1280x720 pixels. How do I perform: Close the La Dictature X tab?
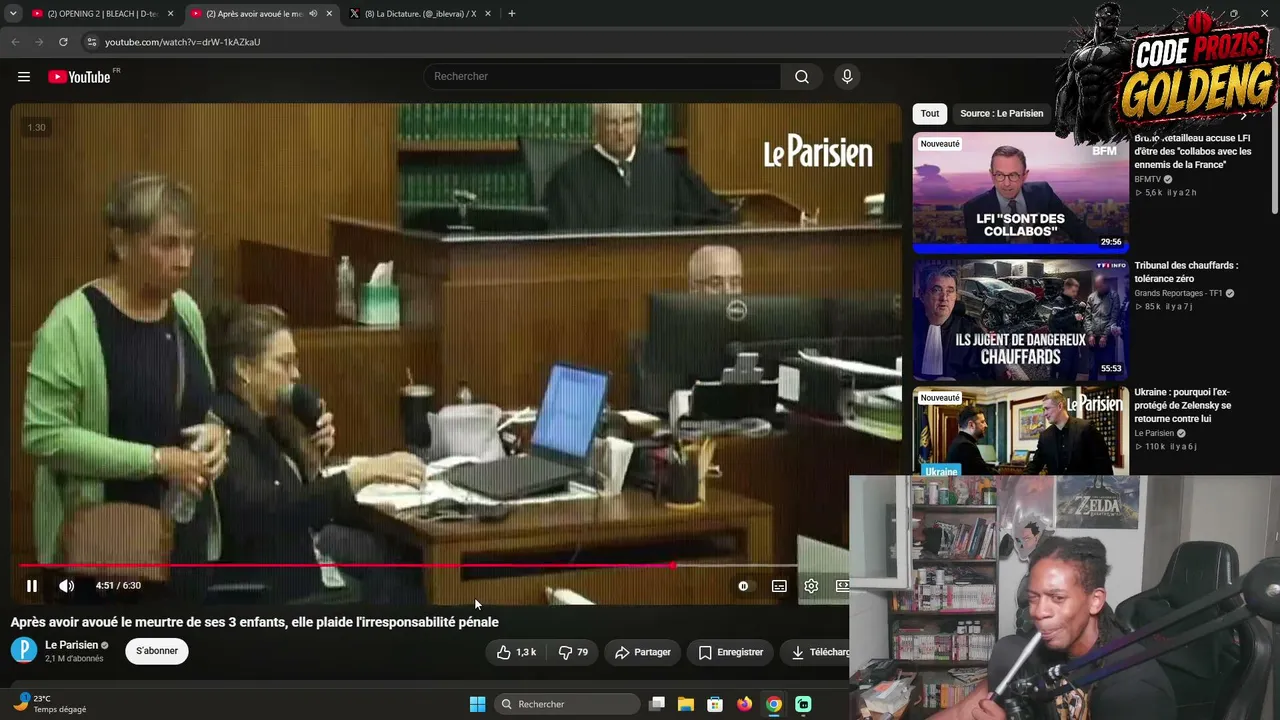click(488, 14)
